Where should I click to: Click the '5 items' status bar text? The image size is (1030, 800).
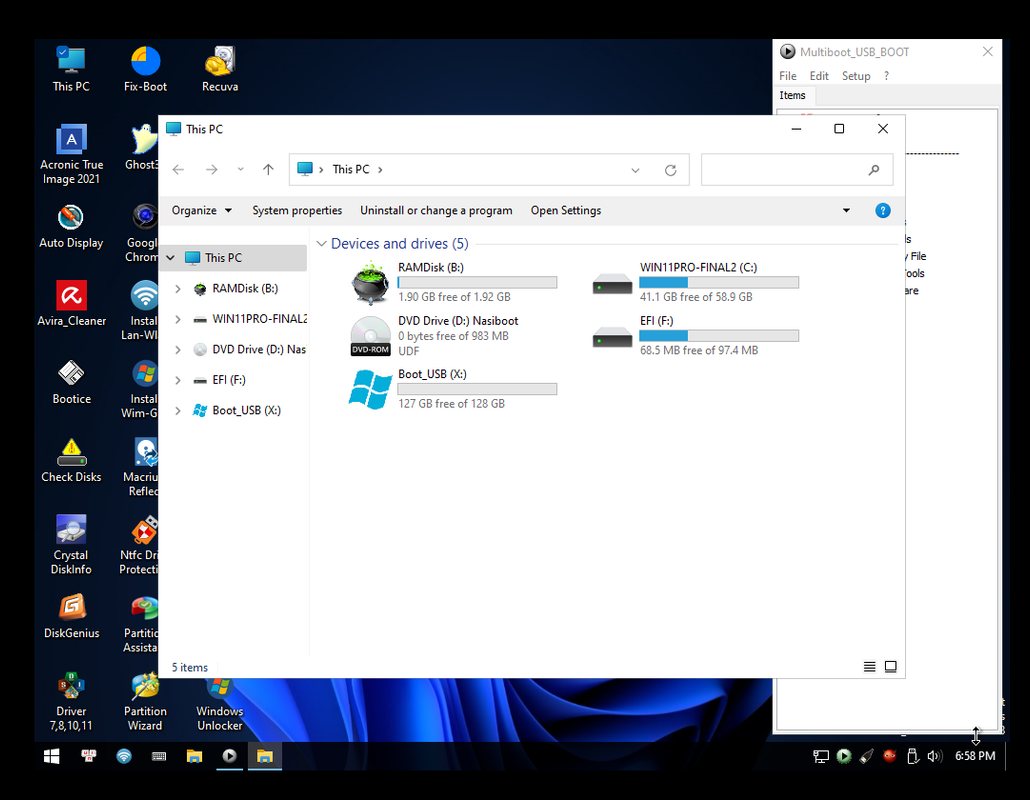[190, 667]
